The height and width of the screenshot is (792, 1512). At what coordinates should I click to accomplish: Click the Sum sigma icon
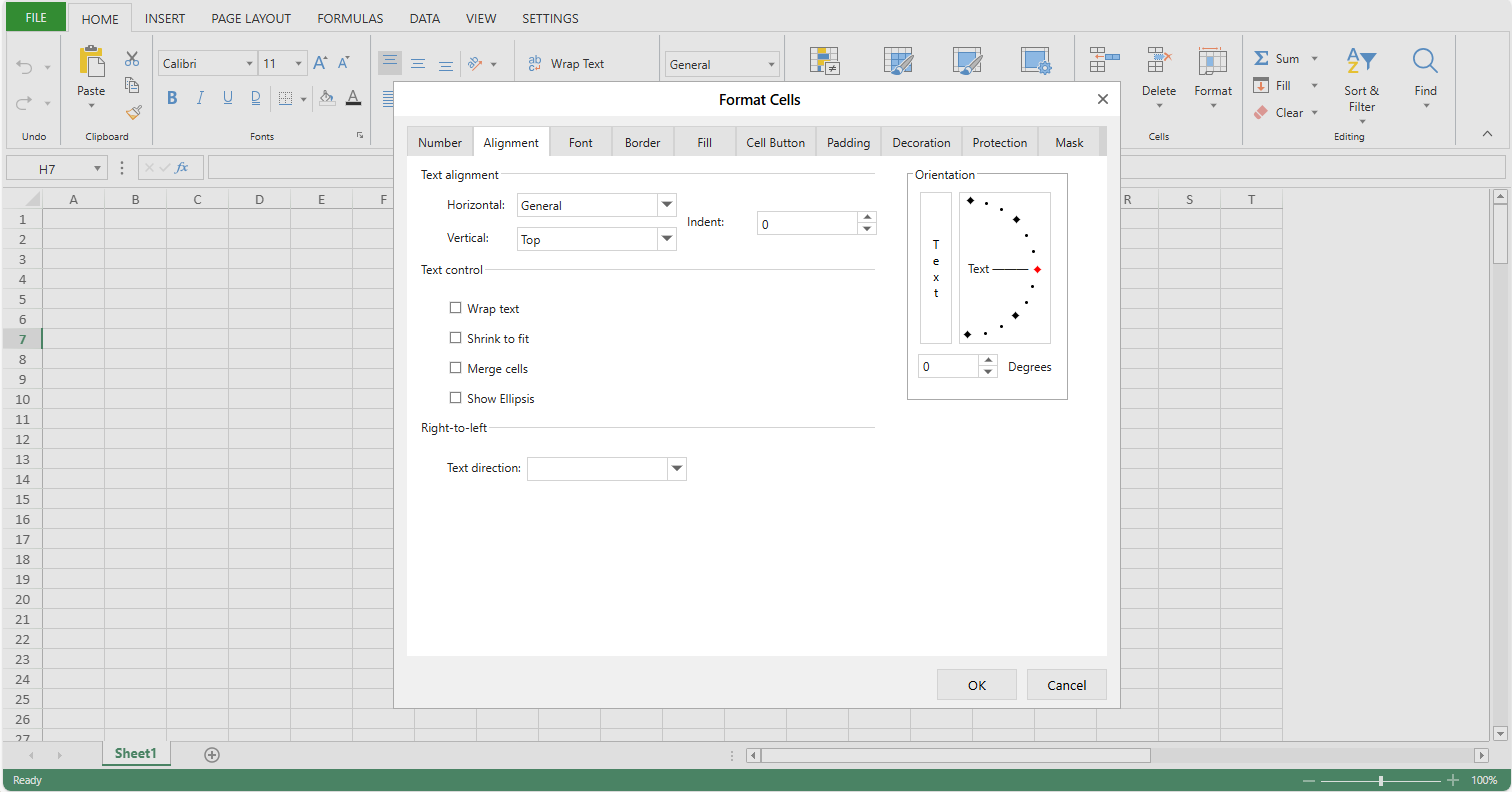click(x=1261, y=59)
